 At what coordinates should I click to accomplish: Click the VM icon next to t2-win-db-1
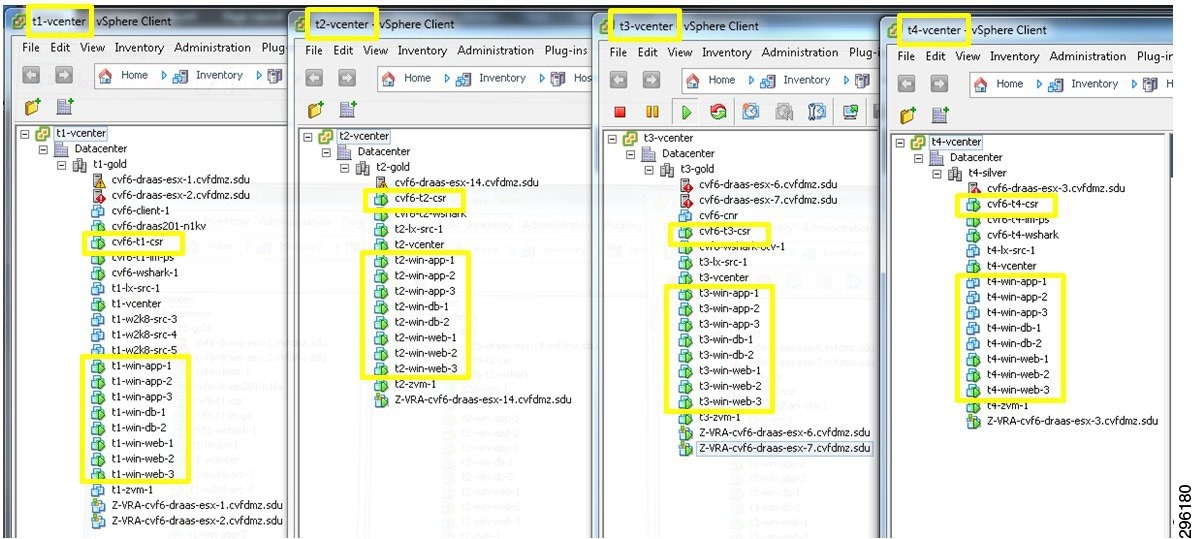381,306
